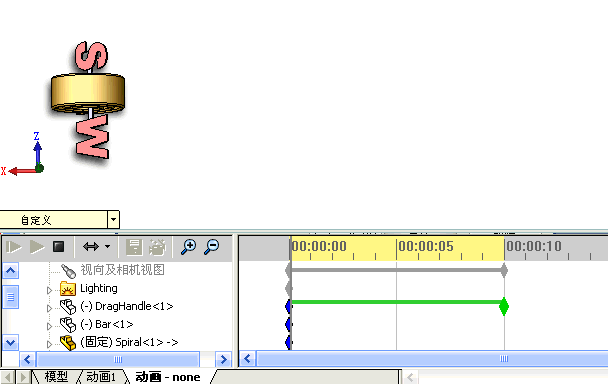This screenshot has width=608, height=384.
Task: Click the camera view orientation icon
Action: [x=68, y=271]
